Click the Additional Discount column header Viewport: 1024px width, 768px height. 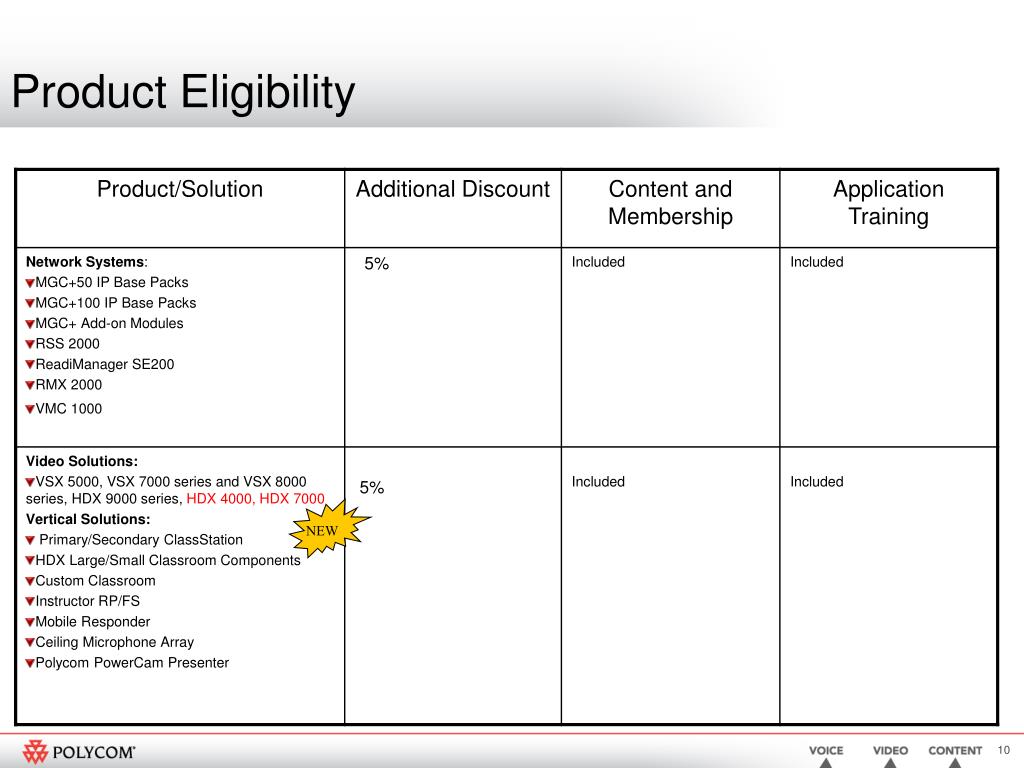pyautogui.click(x=453, y=189)
